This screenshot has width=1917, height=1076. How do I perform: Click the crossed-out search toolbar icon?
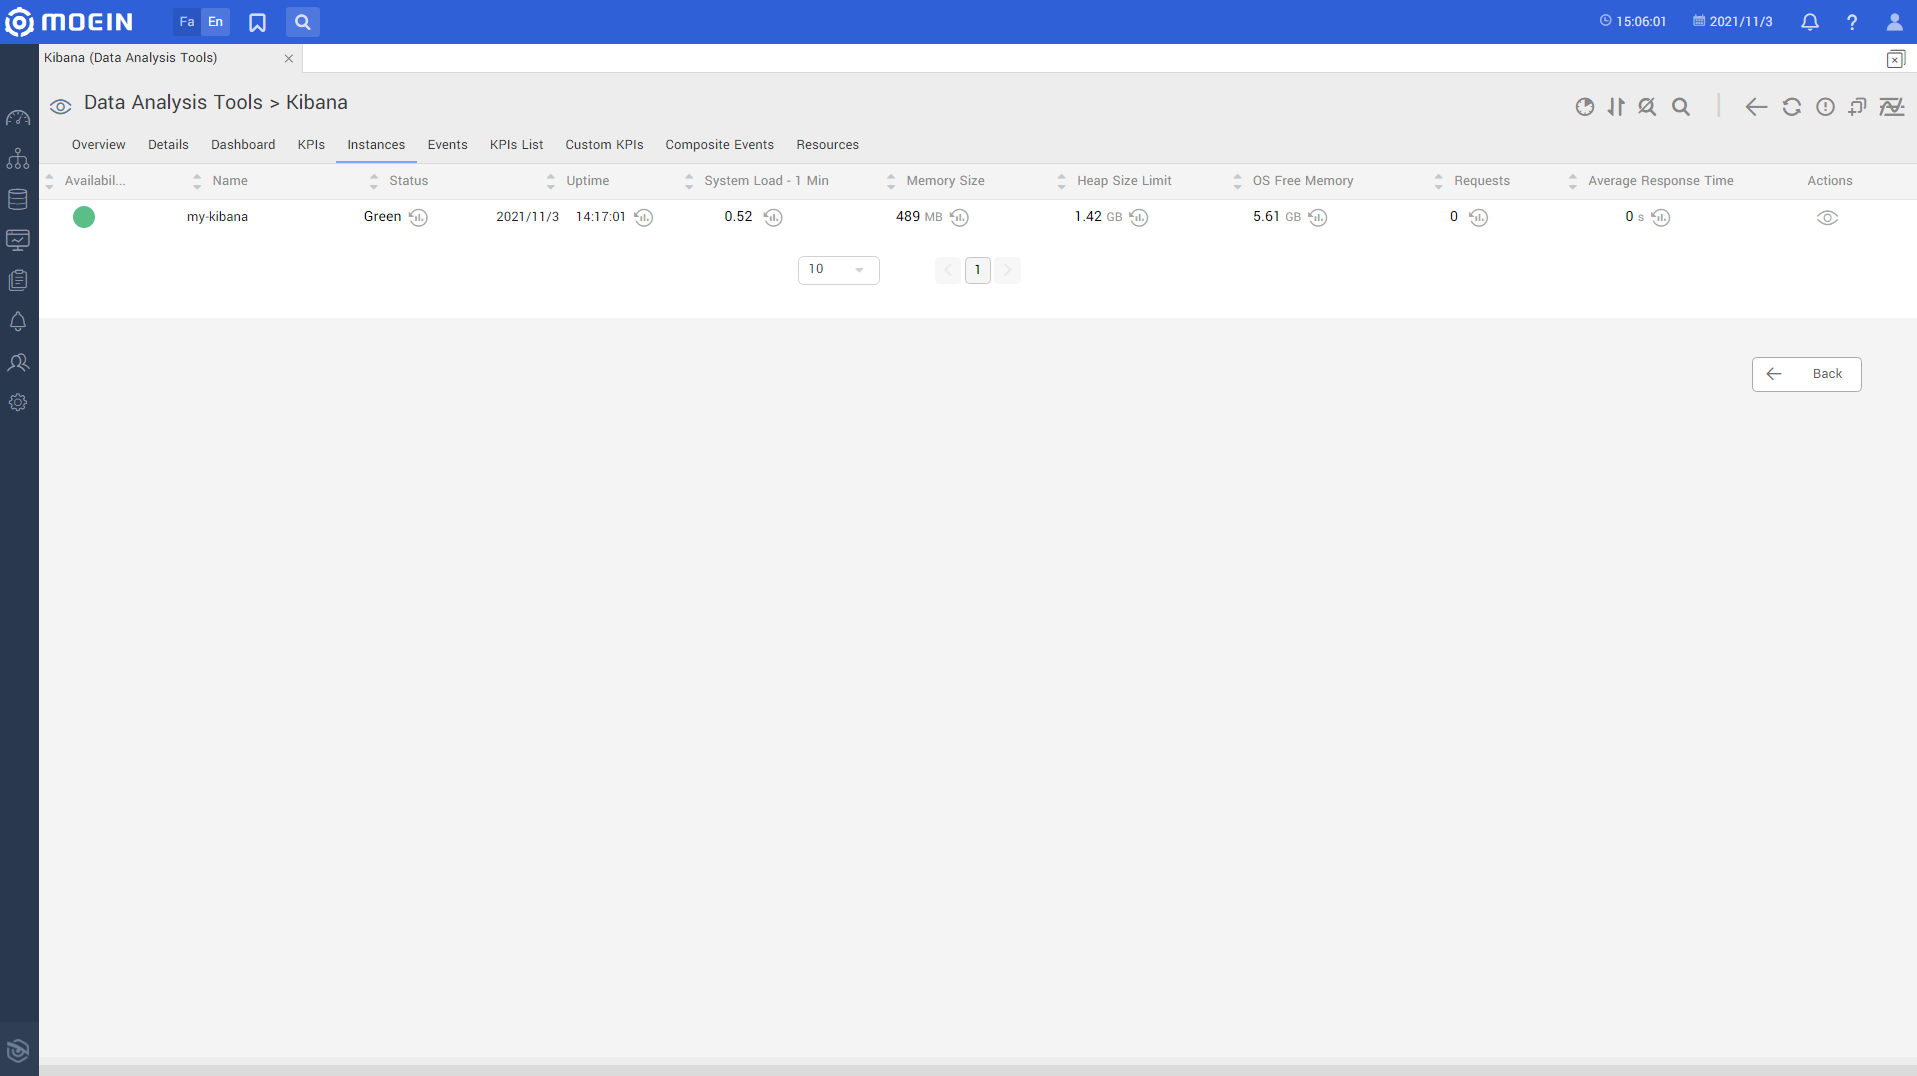pos(1647,107)
